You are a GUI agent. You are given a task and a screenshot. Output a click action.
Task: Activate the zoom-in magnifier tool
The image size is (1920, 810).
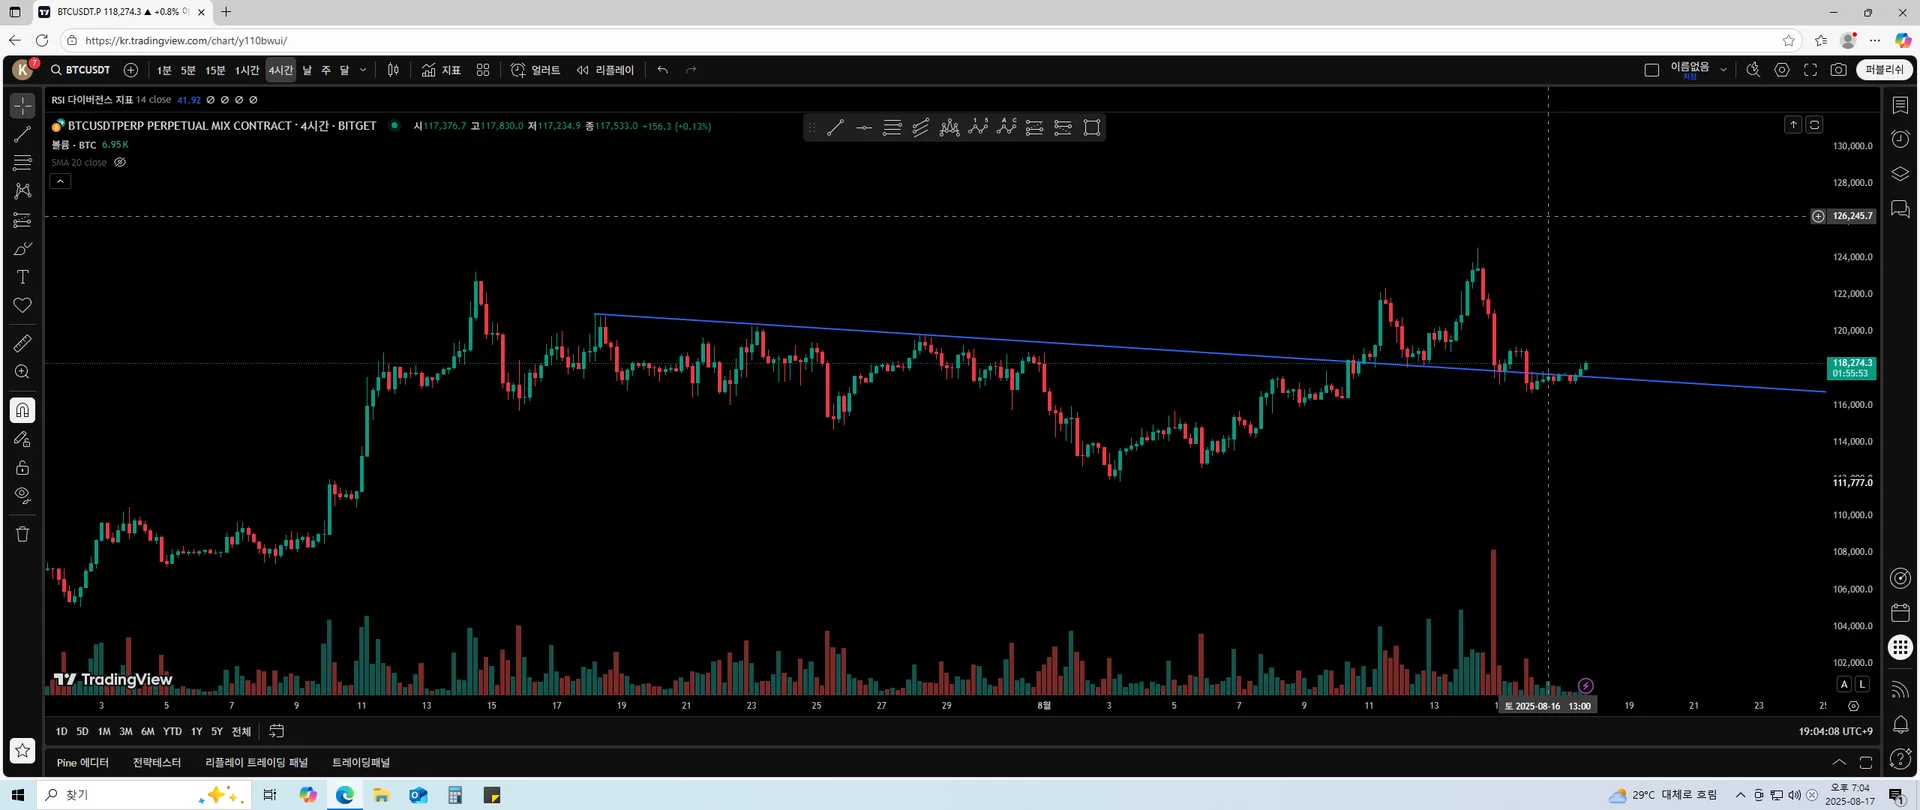(22, 372)
